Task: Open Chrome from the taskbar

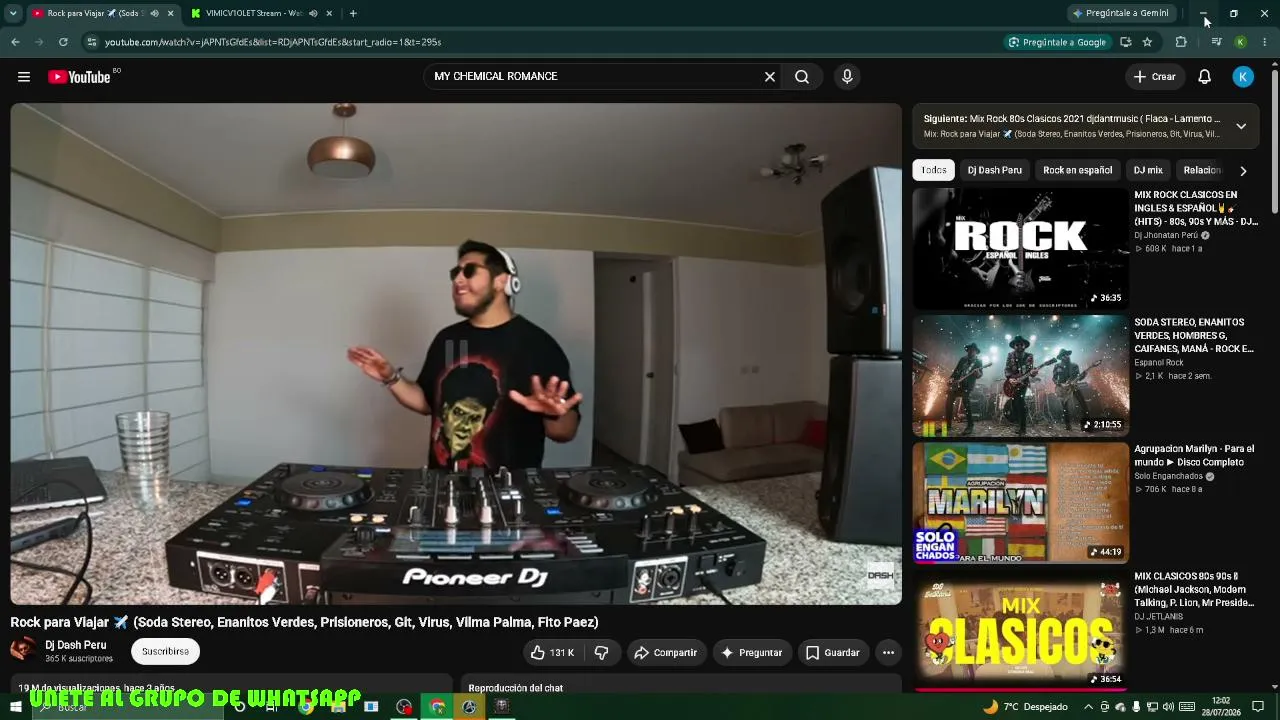Action: point(437,707)
